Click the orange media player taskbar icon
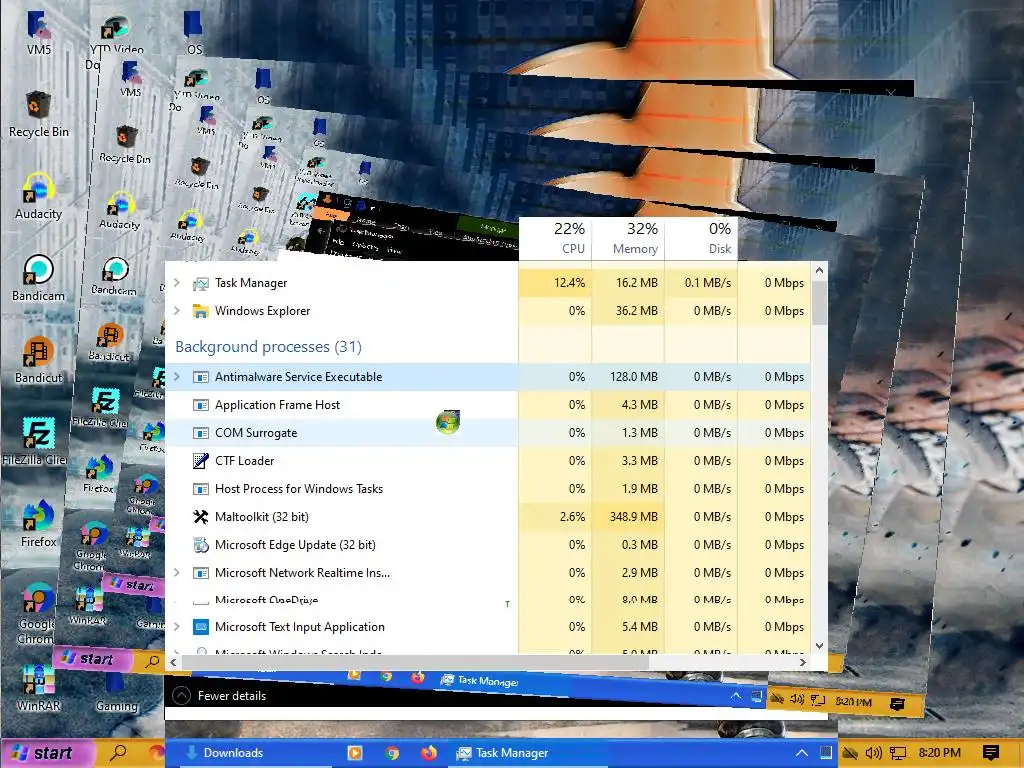Image resolution: width=1024 pixels, height=768 pixels. [355, 753]
